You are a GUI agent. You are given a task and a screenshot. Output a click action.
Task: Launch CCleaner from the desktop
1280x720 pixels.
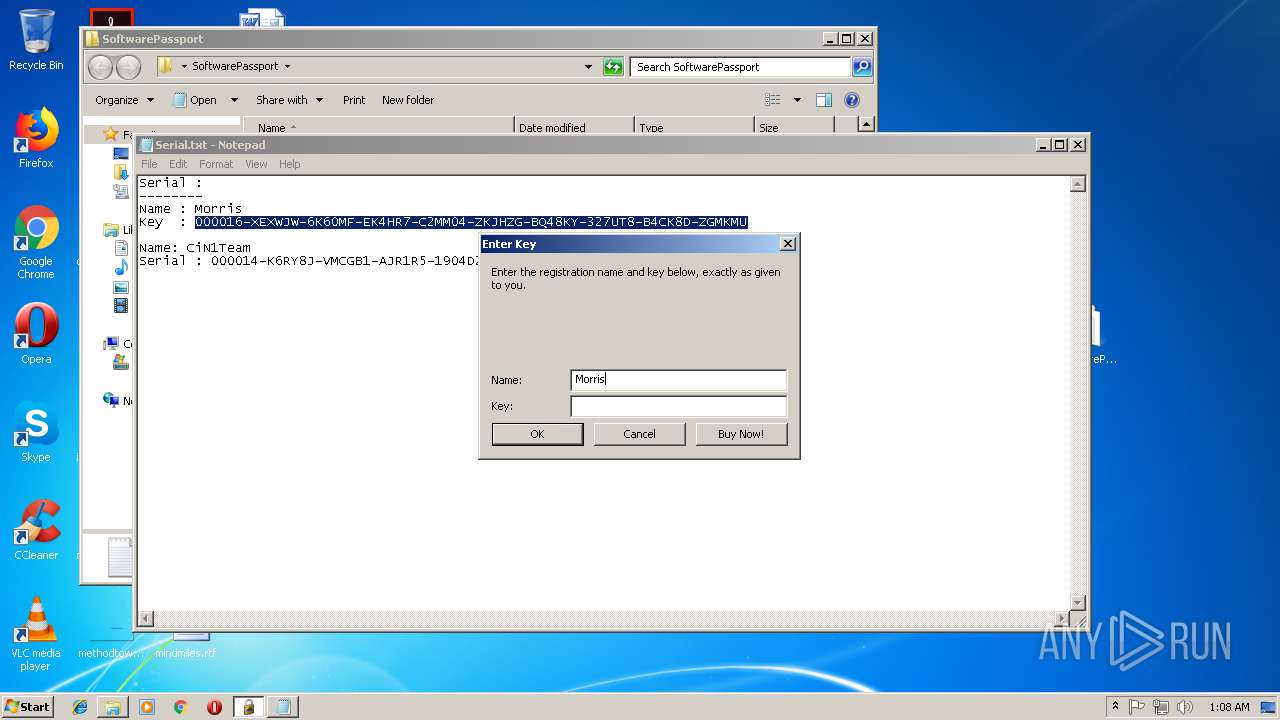[36, 530]
